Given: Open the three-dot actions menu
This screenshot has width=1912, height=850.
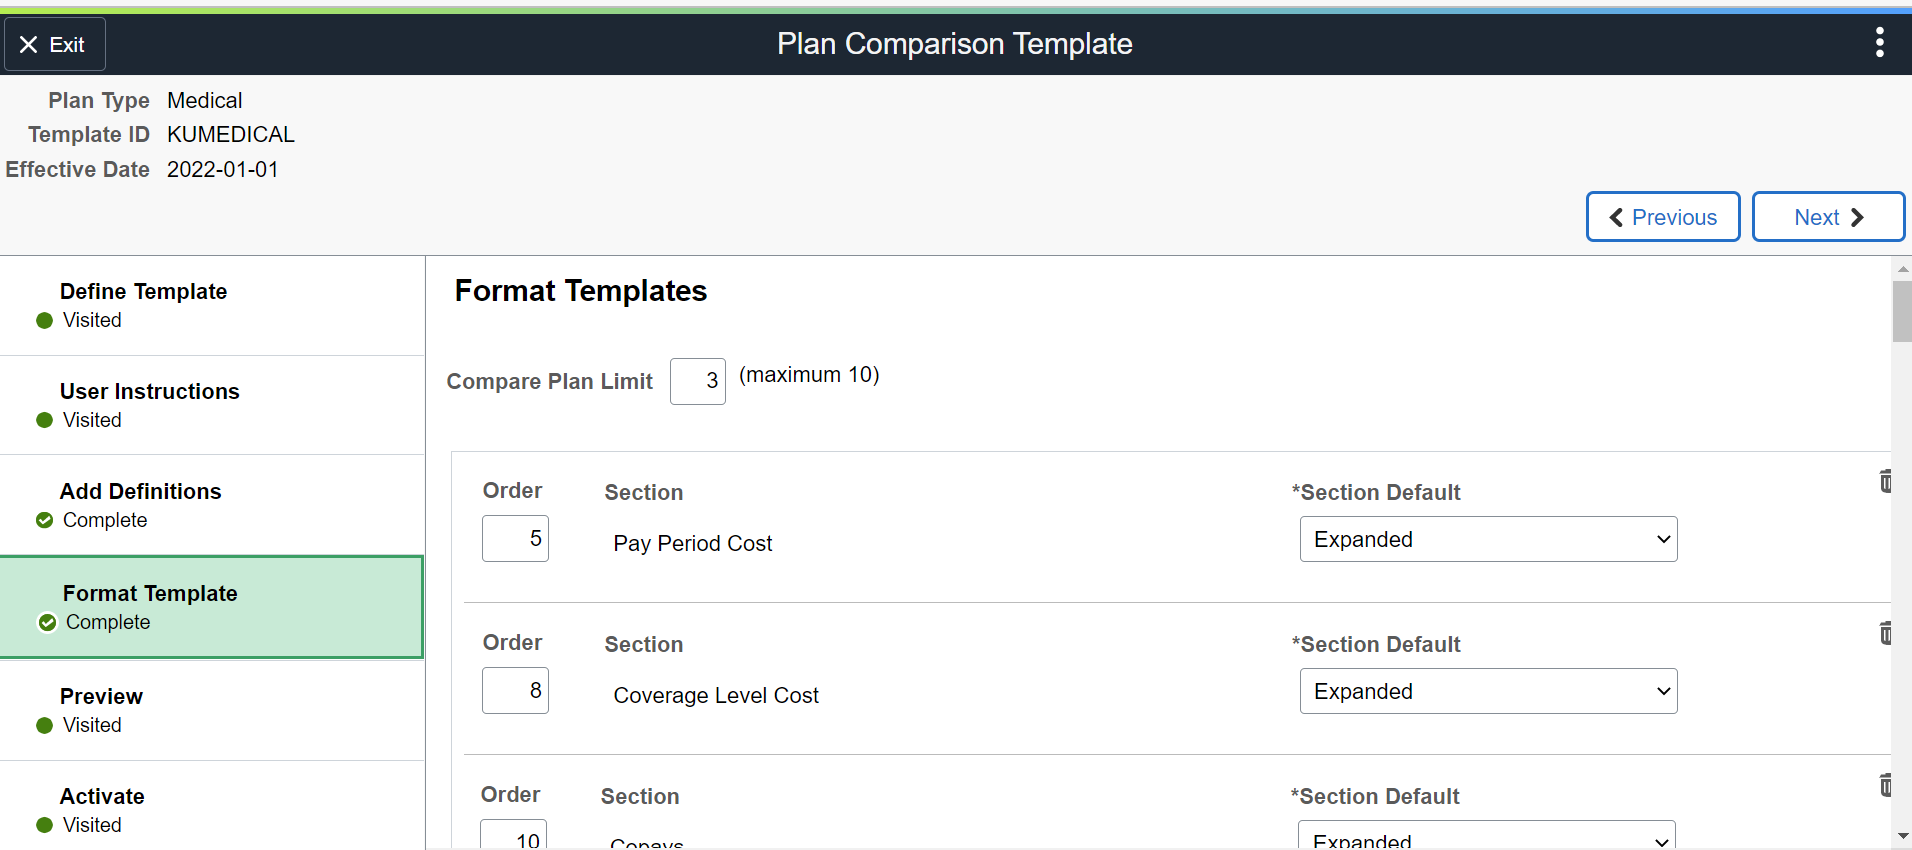Looking at the screenshot, I should pos(1879,43).
